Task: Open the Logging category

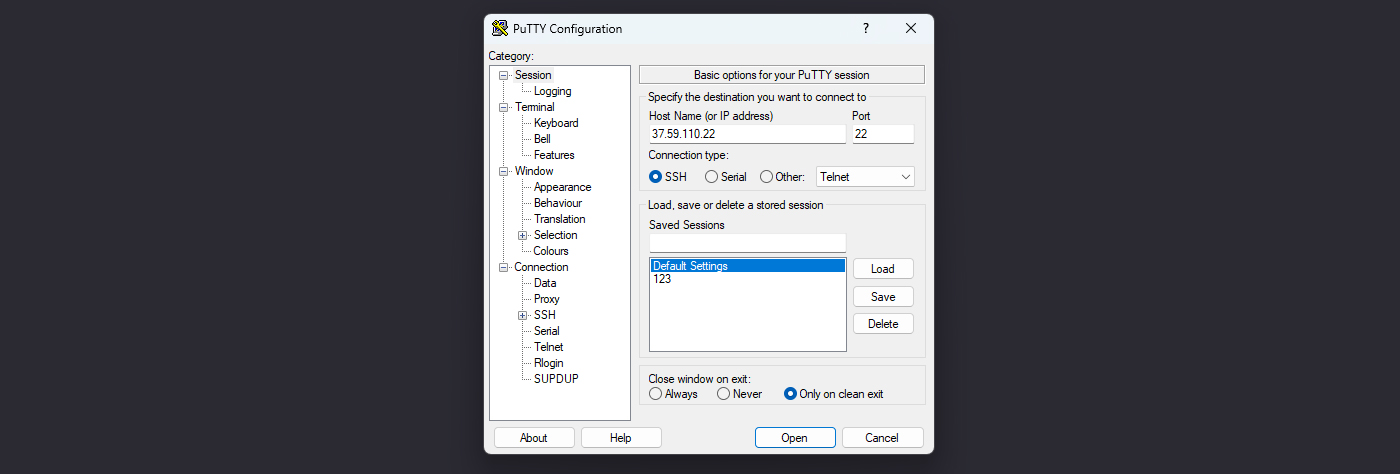Action: point(553,91)
